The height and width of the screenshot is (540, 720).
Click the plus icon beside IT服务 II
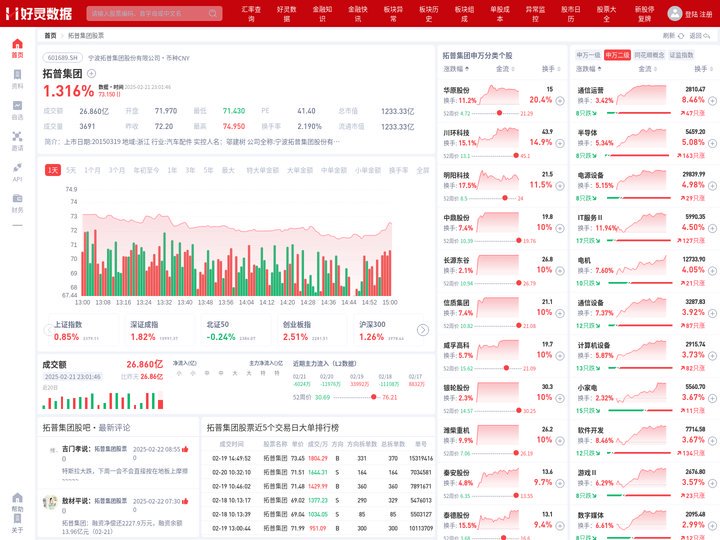pos(712,228)
